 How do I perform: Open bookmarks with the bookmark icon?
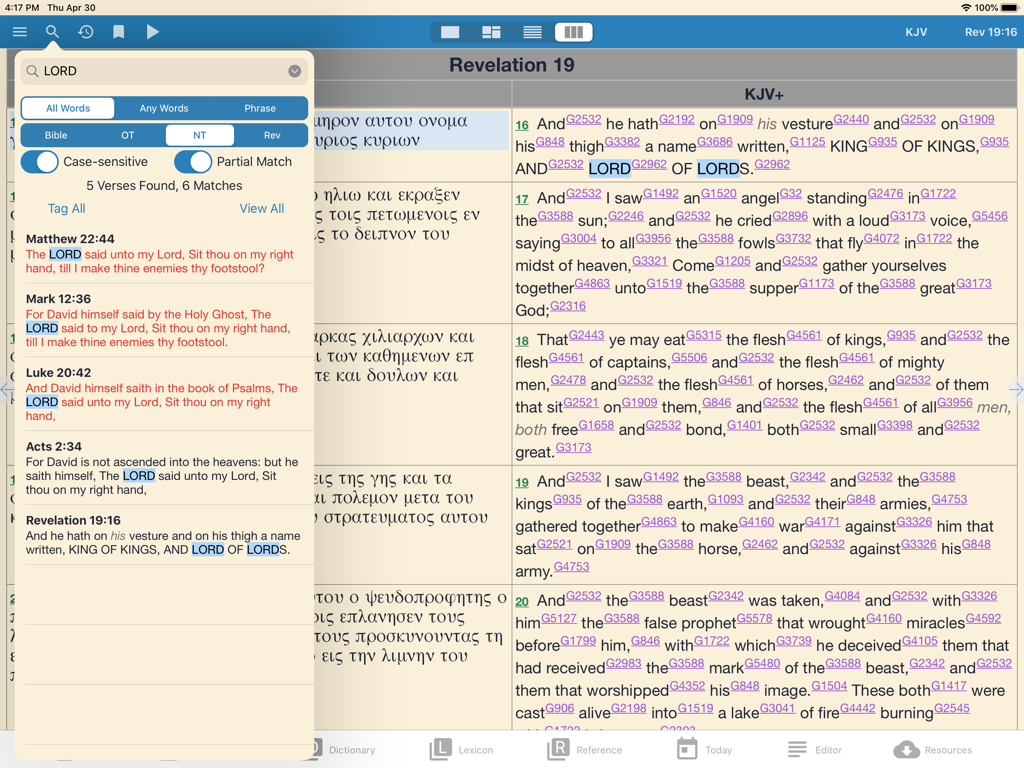pos(119,31)
